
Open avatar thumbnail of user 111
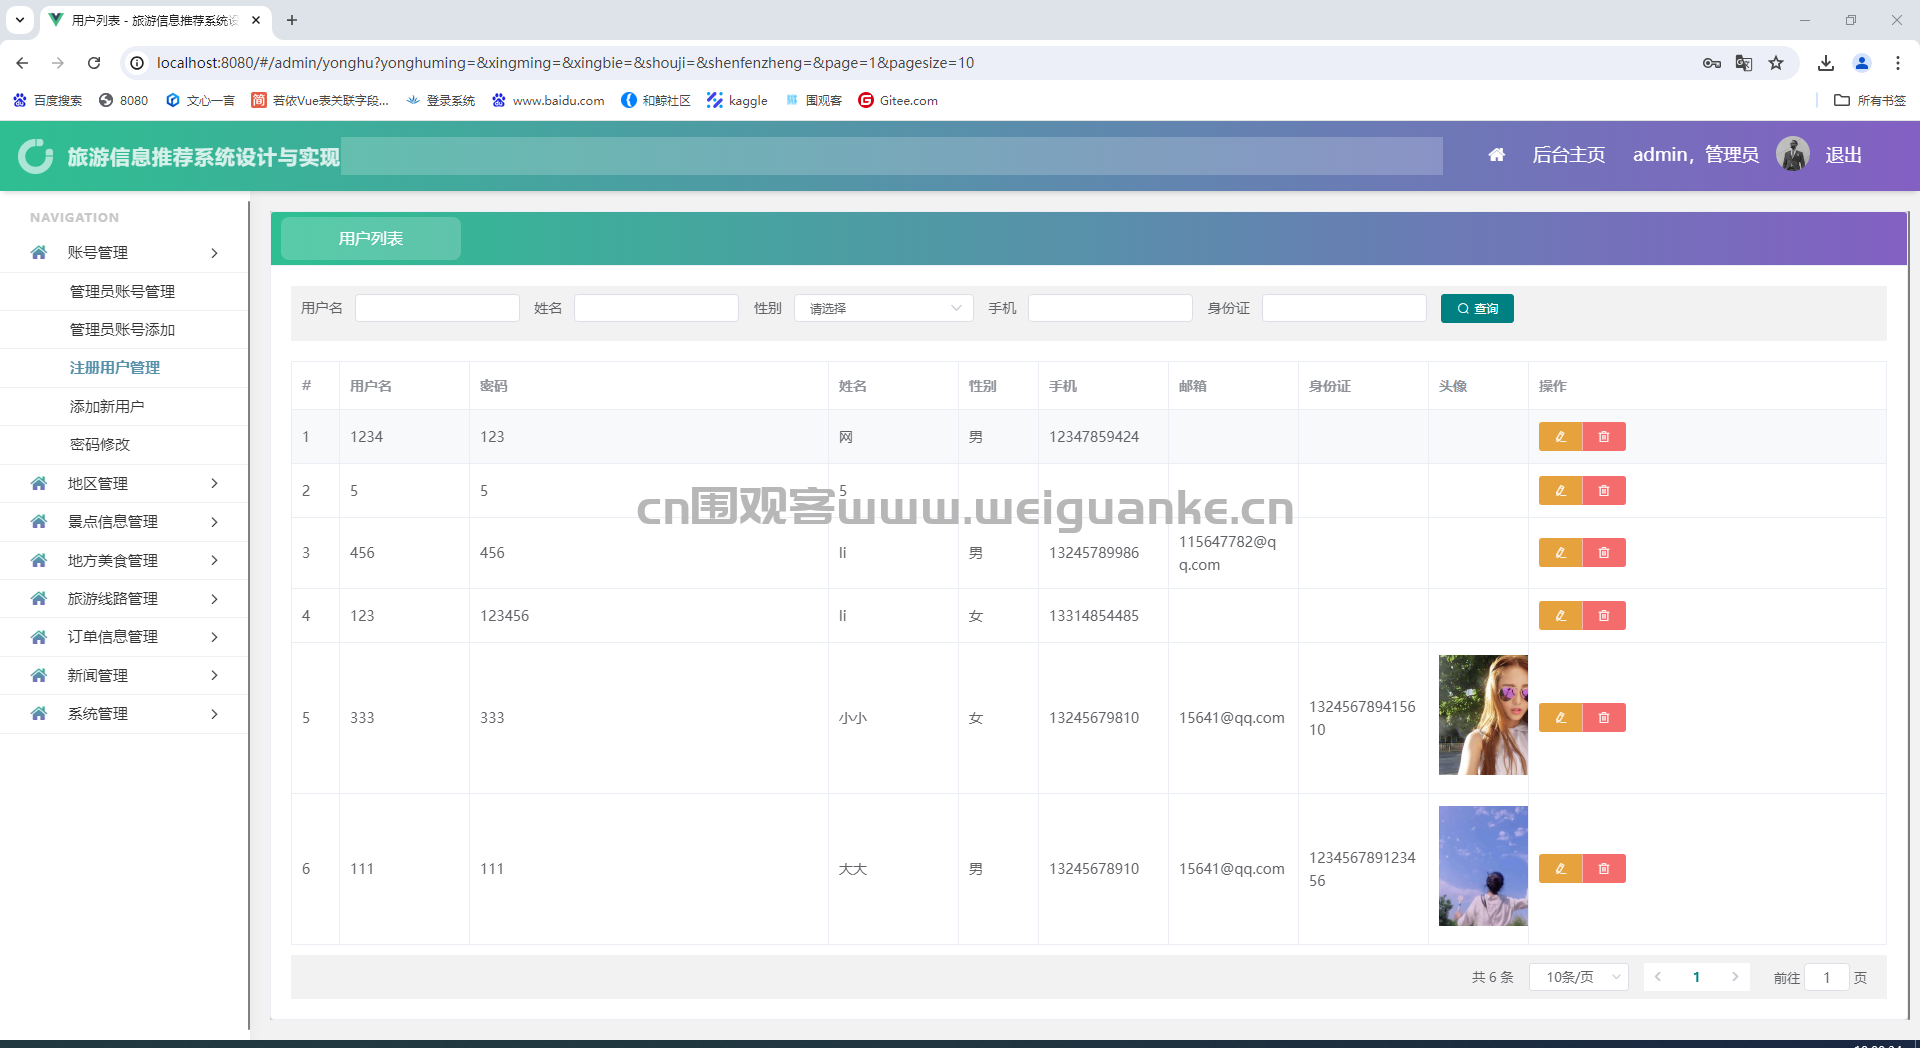(x=1483, y=866)
